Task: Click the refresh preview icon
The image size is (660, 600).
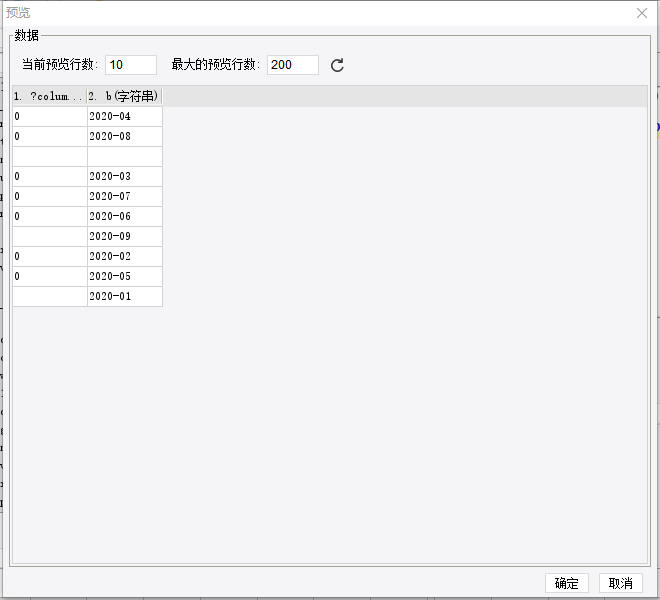Action: (x=337, y=65)
